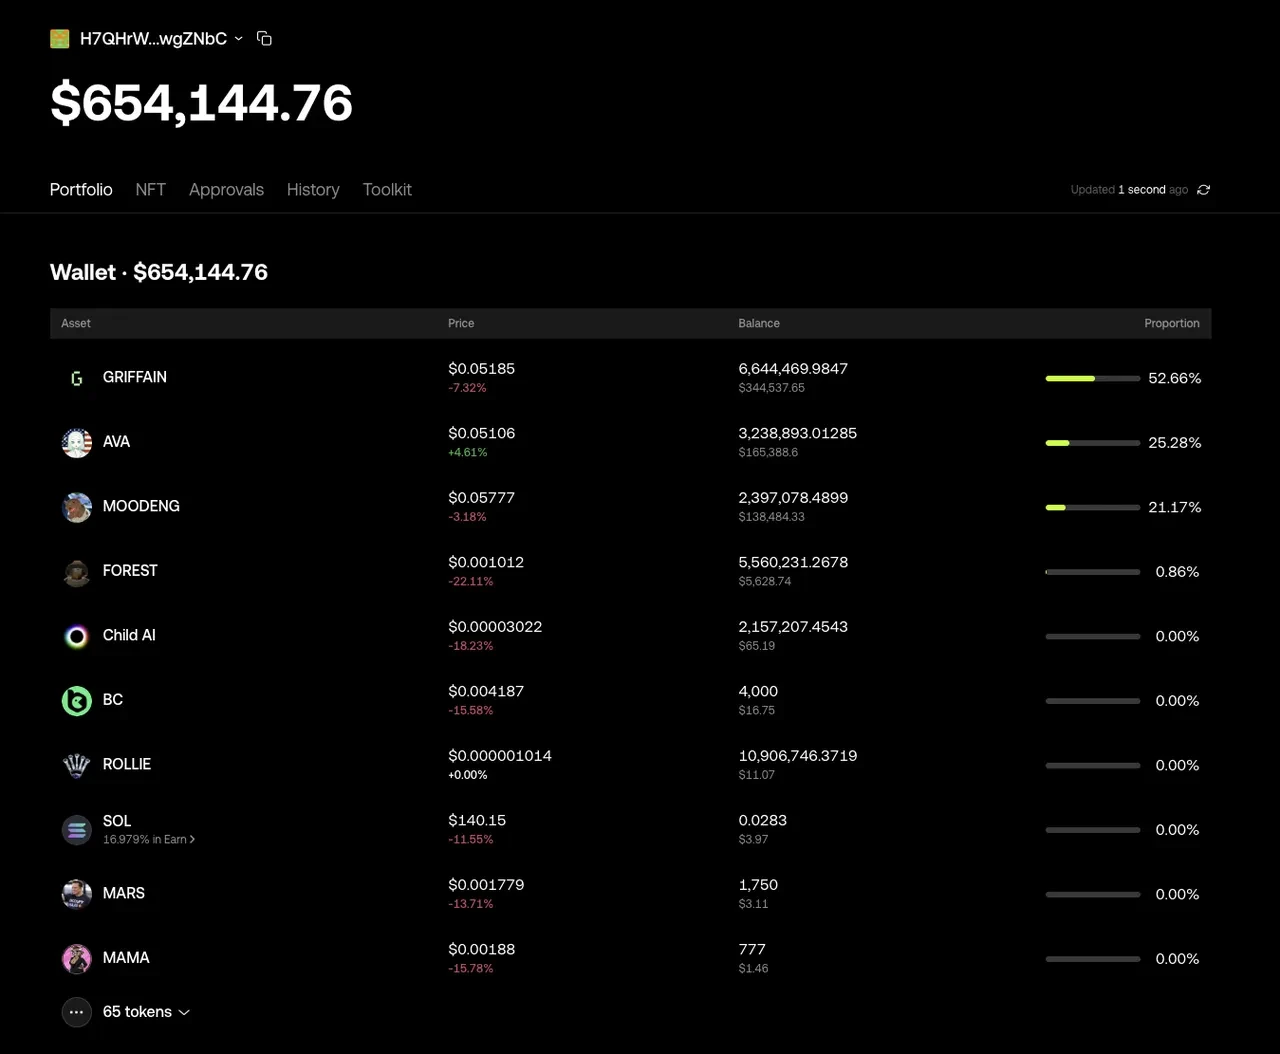Image resolution: width=1280 pixels, height=1054 pixels.
Task: Click the GRIFFAIN proportion bar
Action: (x=1093, y=378)
